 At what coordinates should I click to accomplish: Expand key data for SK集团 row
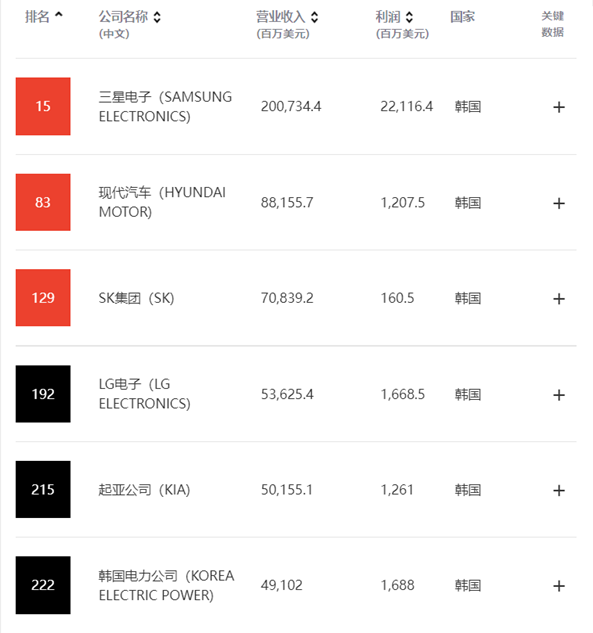coord(559,299)
